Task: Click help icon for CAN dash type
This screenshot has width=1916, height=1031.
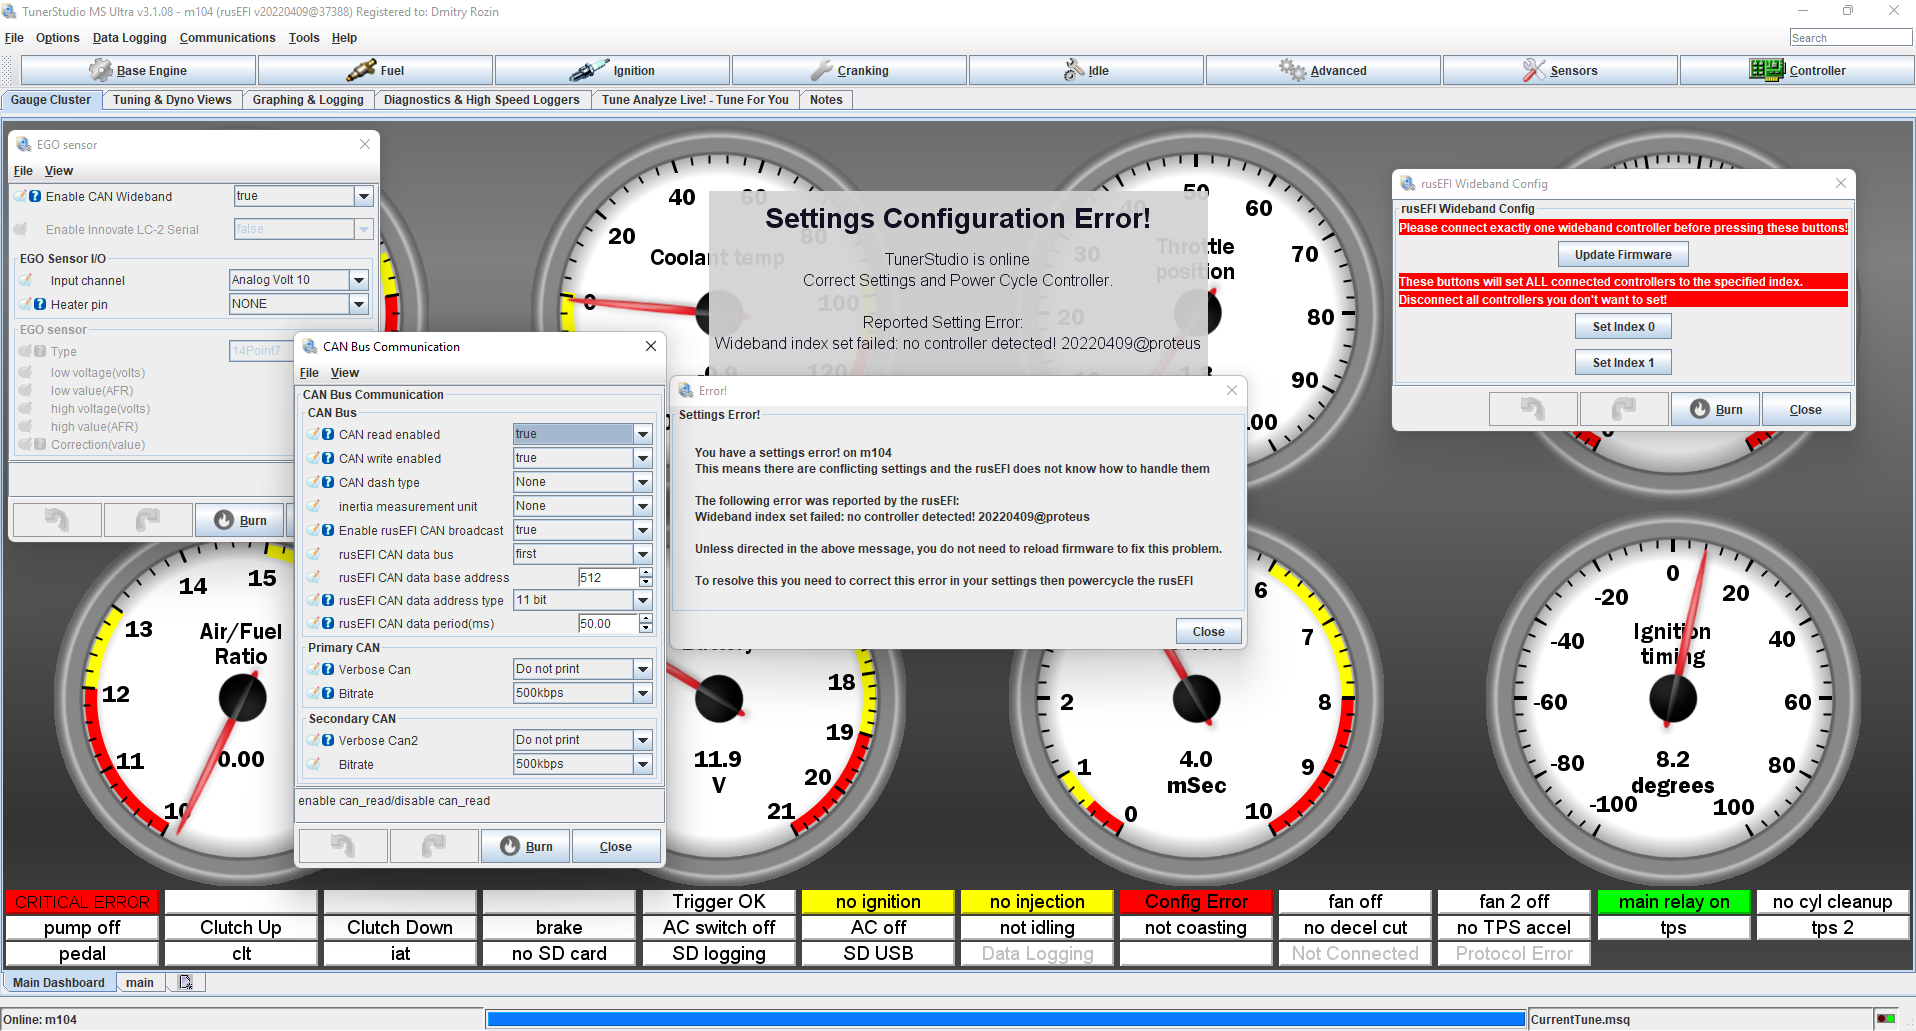Action: point(328,482)
